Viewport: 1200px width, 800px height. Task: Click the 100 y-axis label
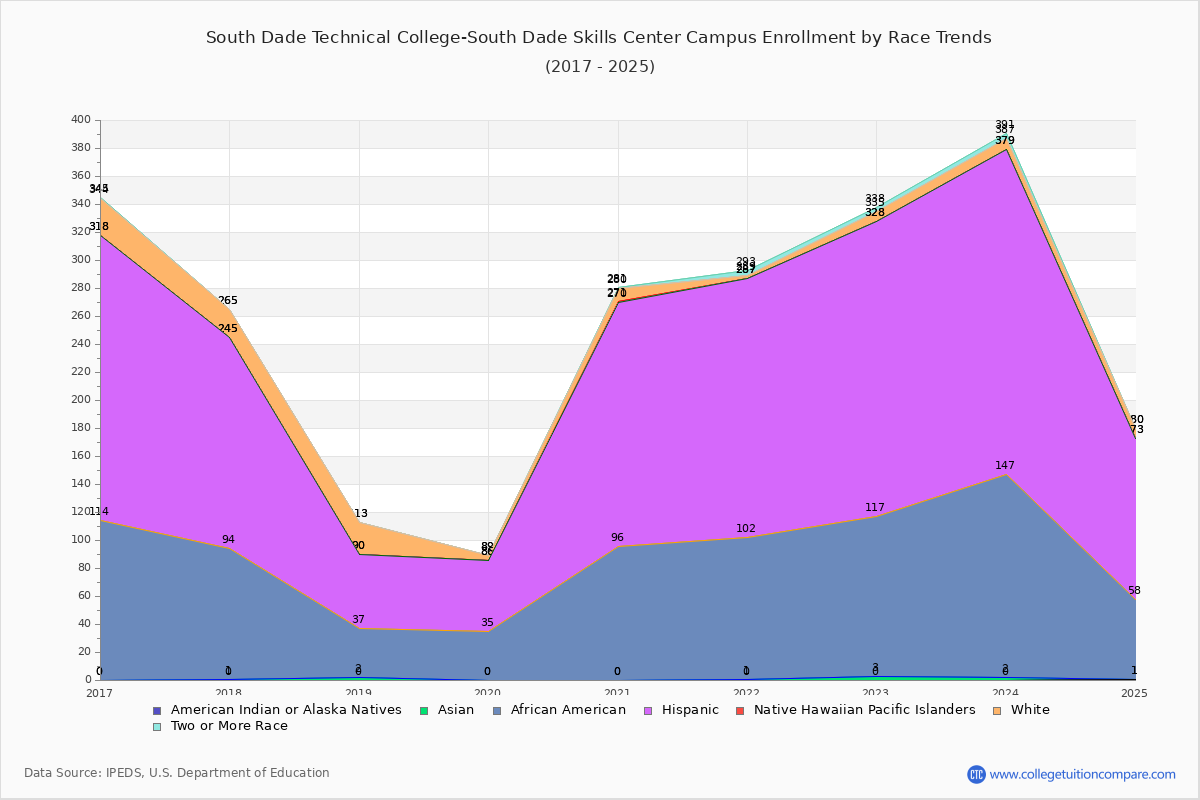[x=81, y=540]
